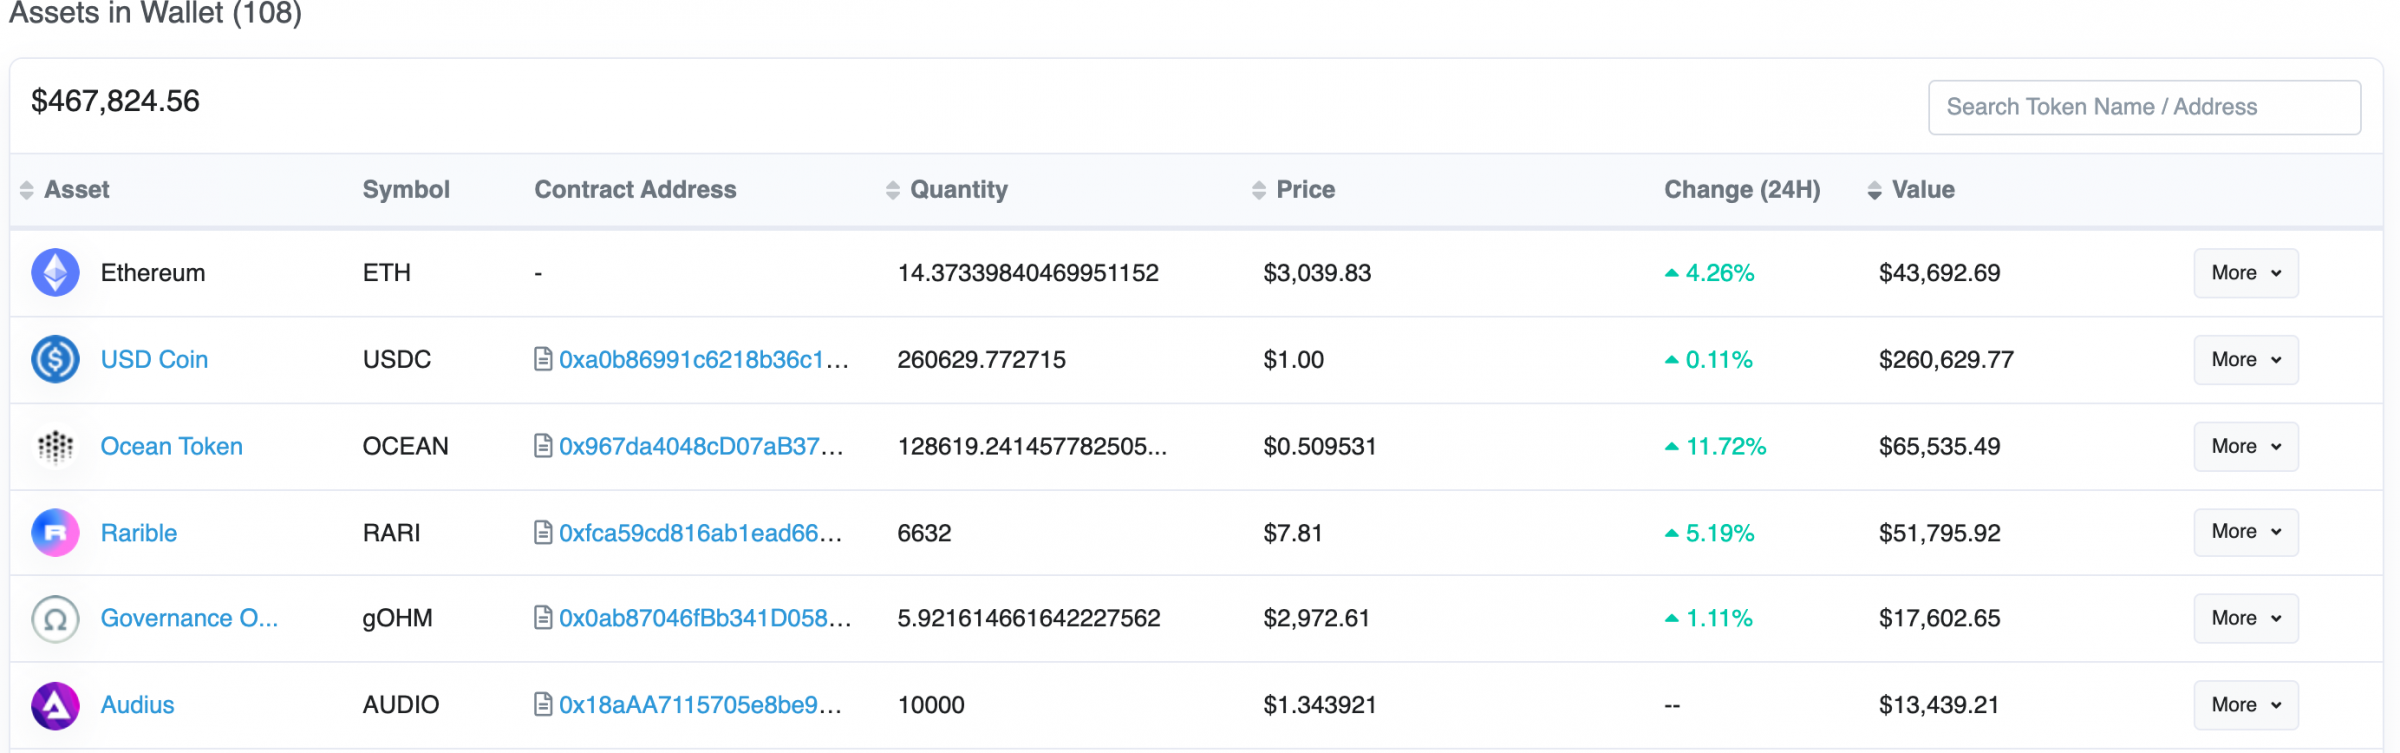Image resolution: width=2400 pixels, height=753 pixels.
Task: Focus the Search Token Name / Address field
Action: pyautogui.click(x=2144, y=107)
